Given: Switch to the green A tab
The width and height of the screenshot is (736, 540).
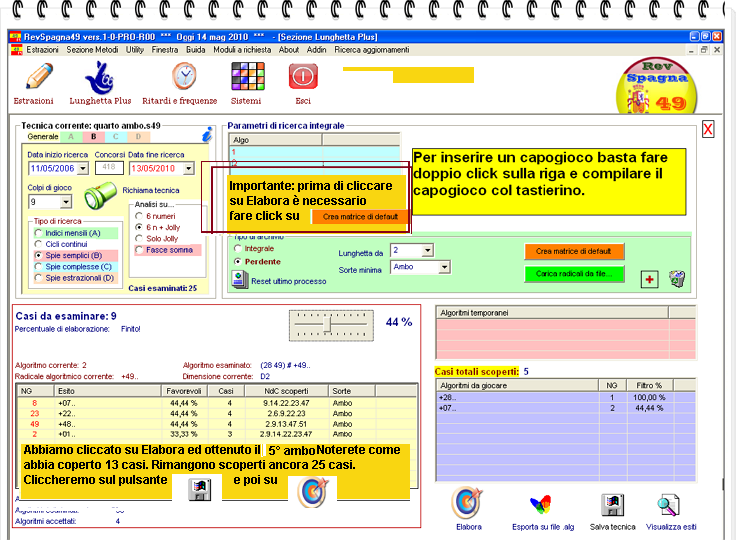Looking at the screenshot, I should click(x=71, y=137).
